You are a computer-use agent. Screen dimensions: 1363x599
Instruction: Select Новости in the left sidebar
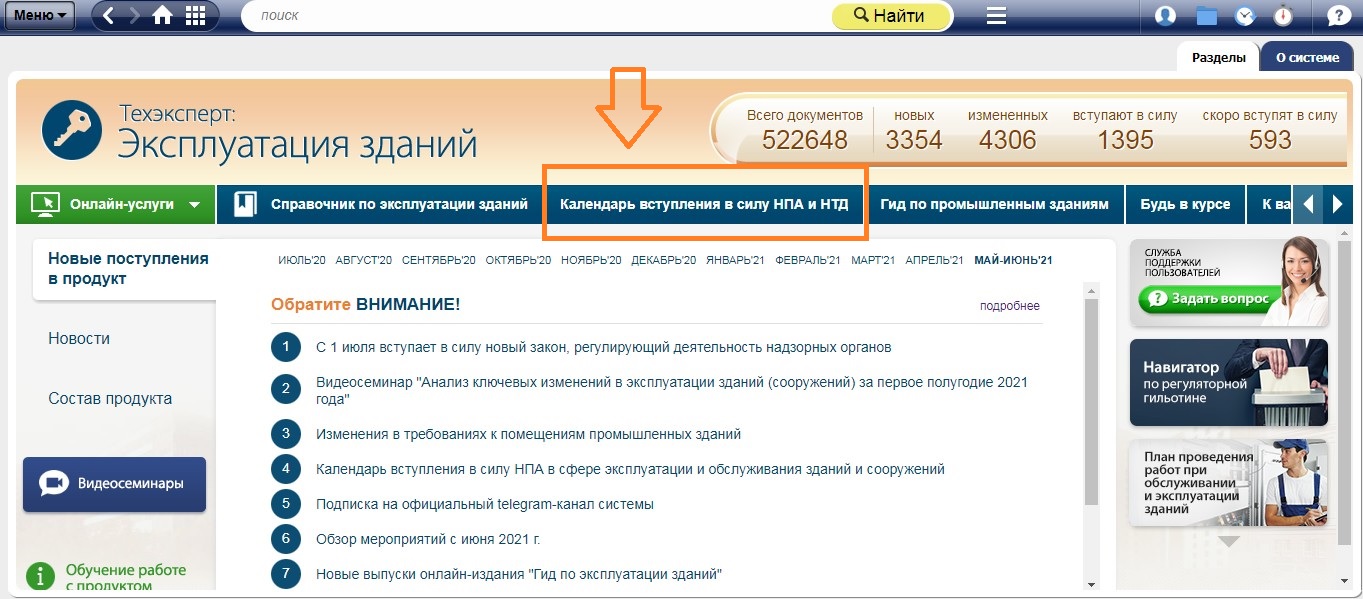point(79,338)
